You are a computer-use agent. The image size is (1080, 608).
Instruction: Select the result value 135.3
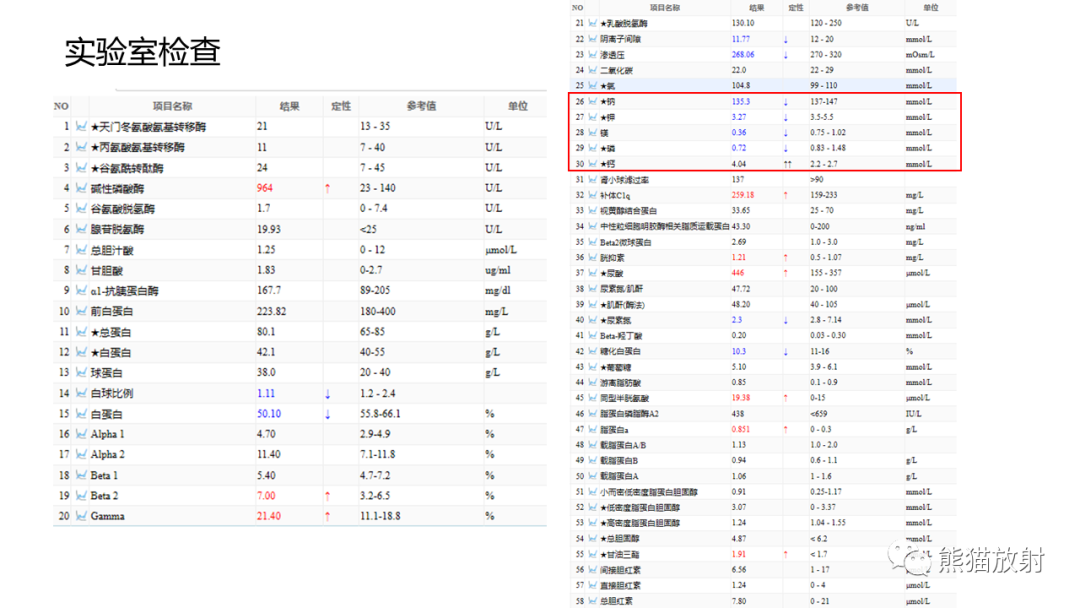pyautogui.click(x=740, y=101)
